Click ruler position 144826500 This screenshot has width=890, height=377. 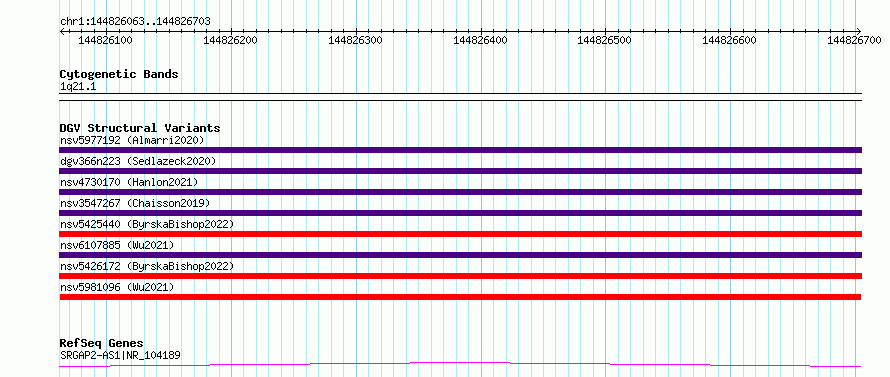tap(604, 40)
